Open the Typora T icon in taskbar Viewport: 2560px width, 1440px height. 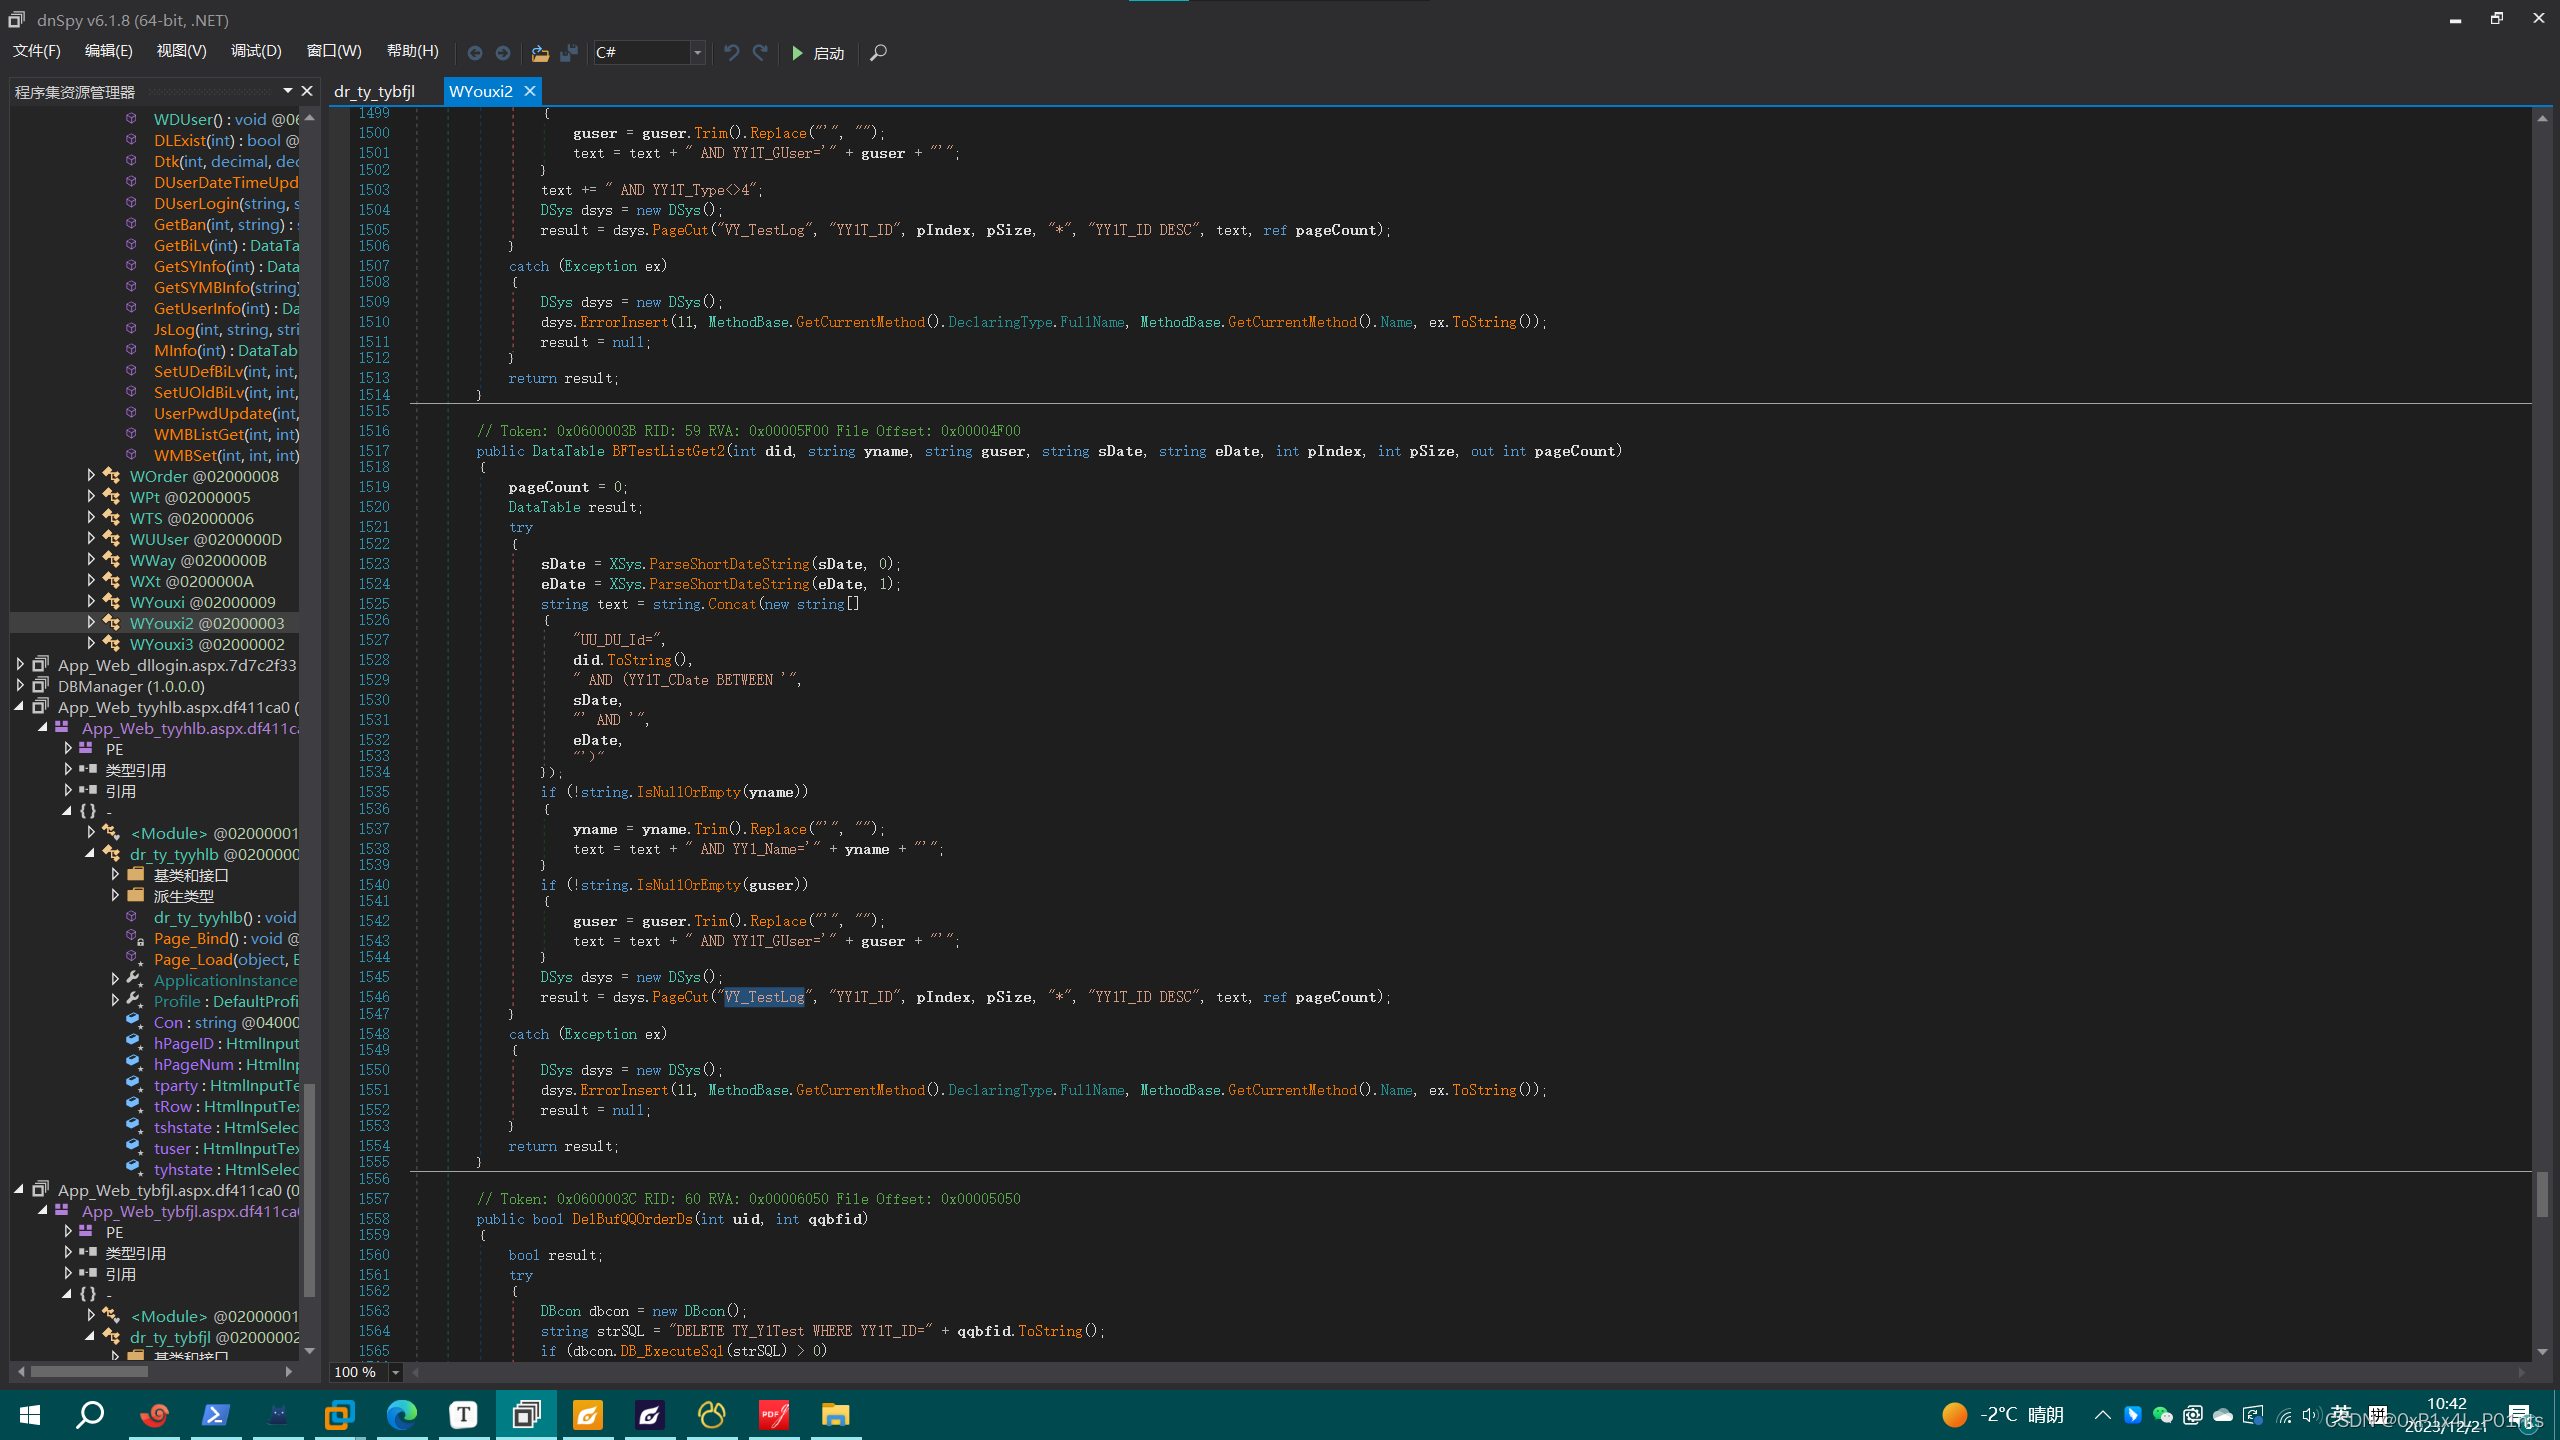463,1415
